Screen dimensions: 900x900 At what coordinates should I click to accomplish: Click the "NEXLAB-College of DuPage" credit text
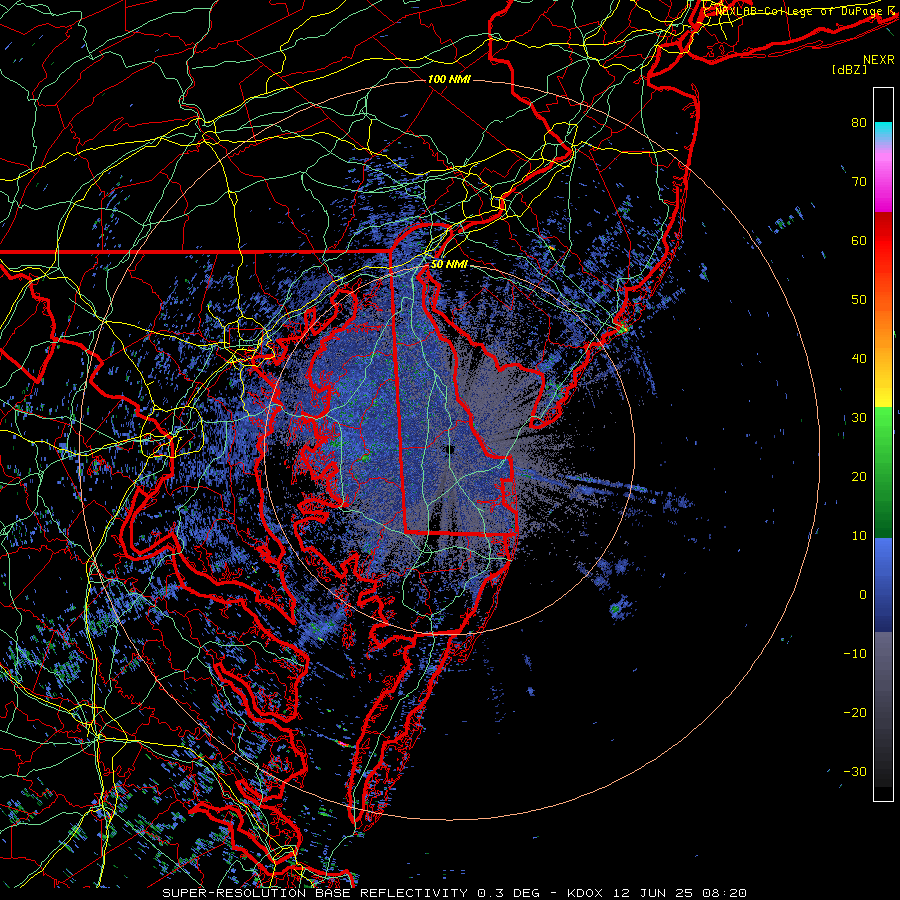click(x=798, y=11)
